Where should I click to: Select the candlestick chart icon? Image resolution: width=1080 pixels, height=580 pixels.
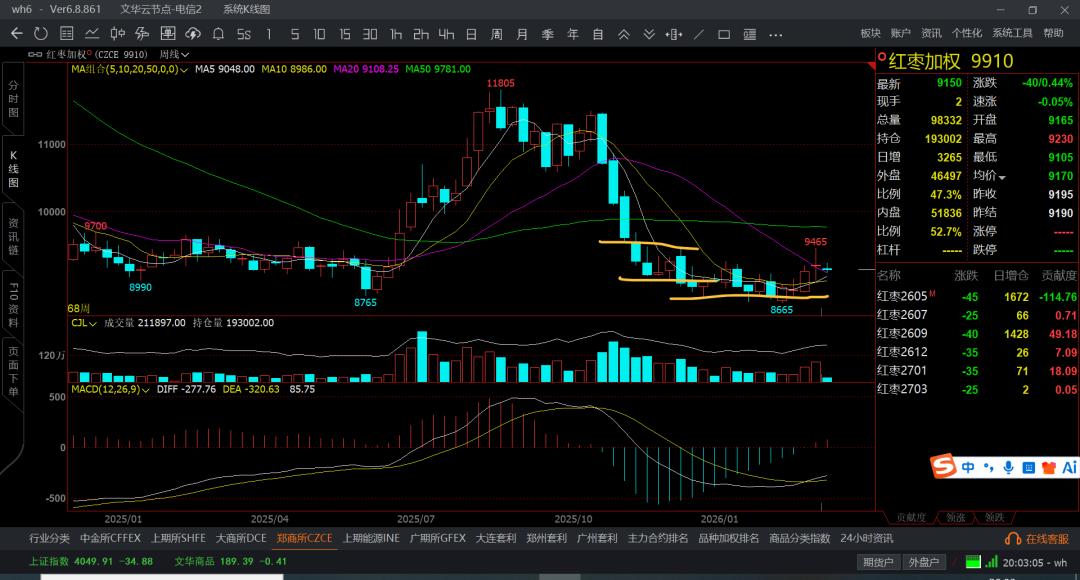(x=117, y=34)
